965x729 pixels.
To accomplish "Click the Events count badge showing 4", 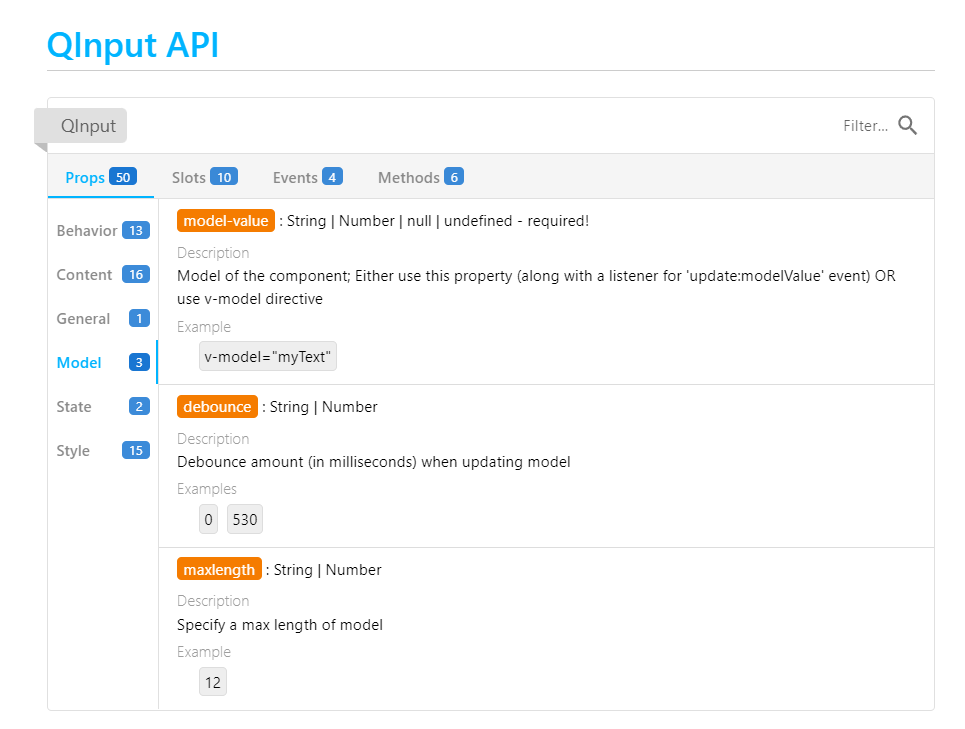I will 333,177.
